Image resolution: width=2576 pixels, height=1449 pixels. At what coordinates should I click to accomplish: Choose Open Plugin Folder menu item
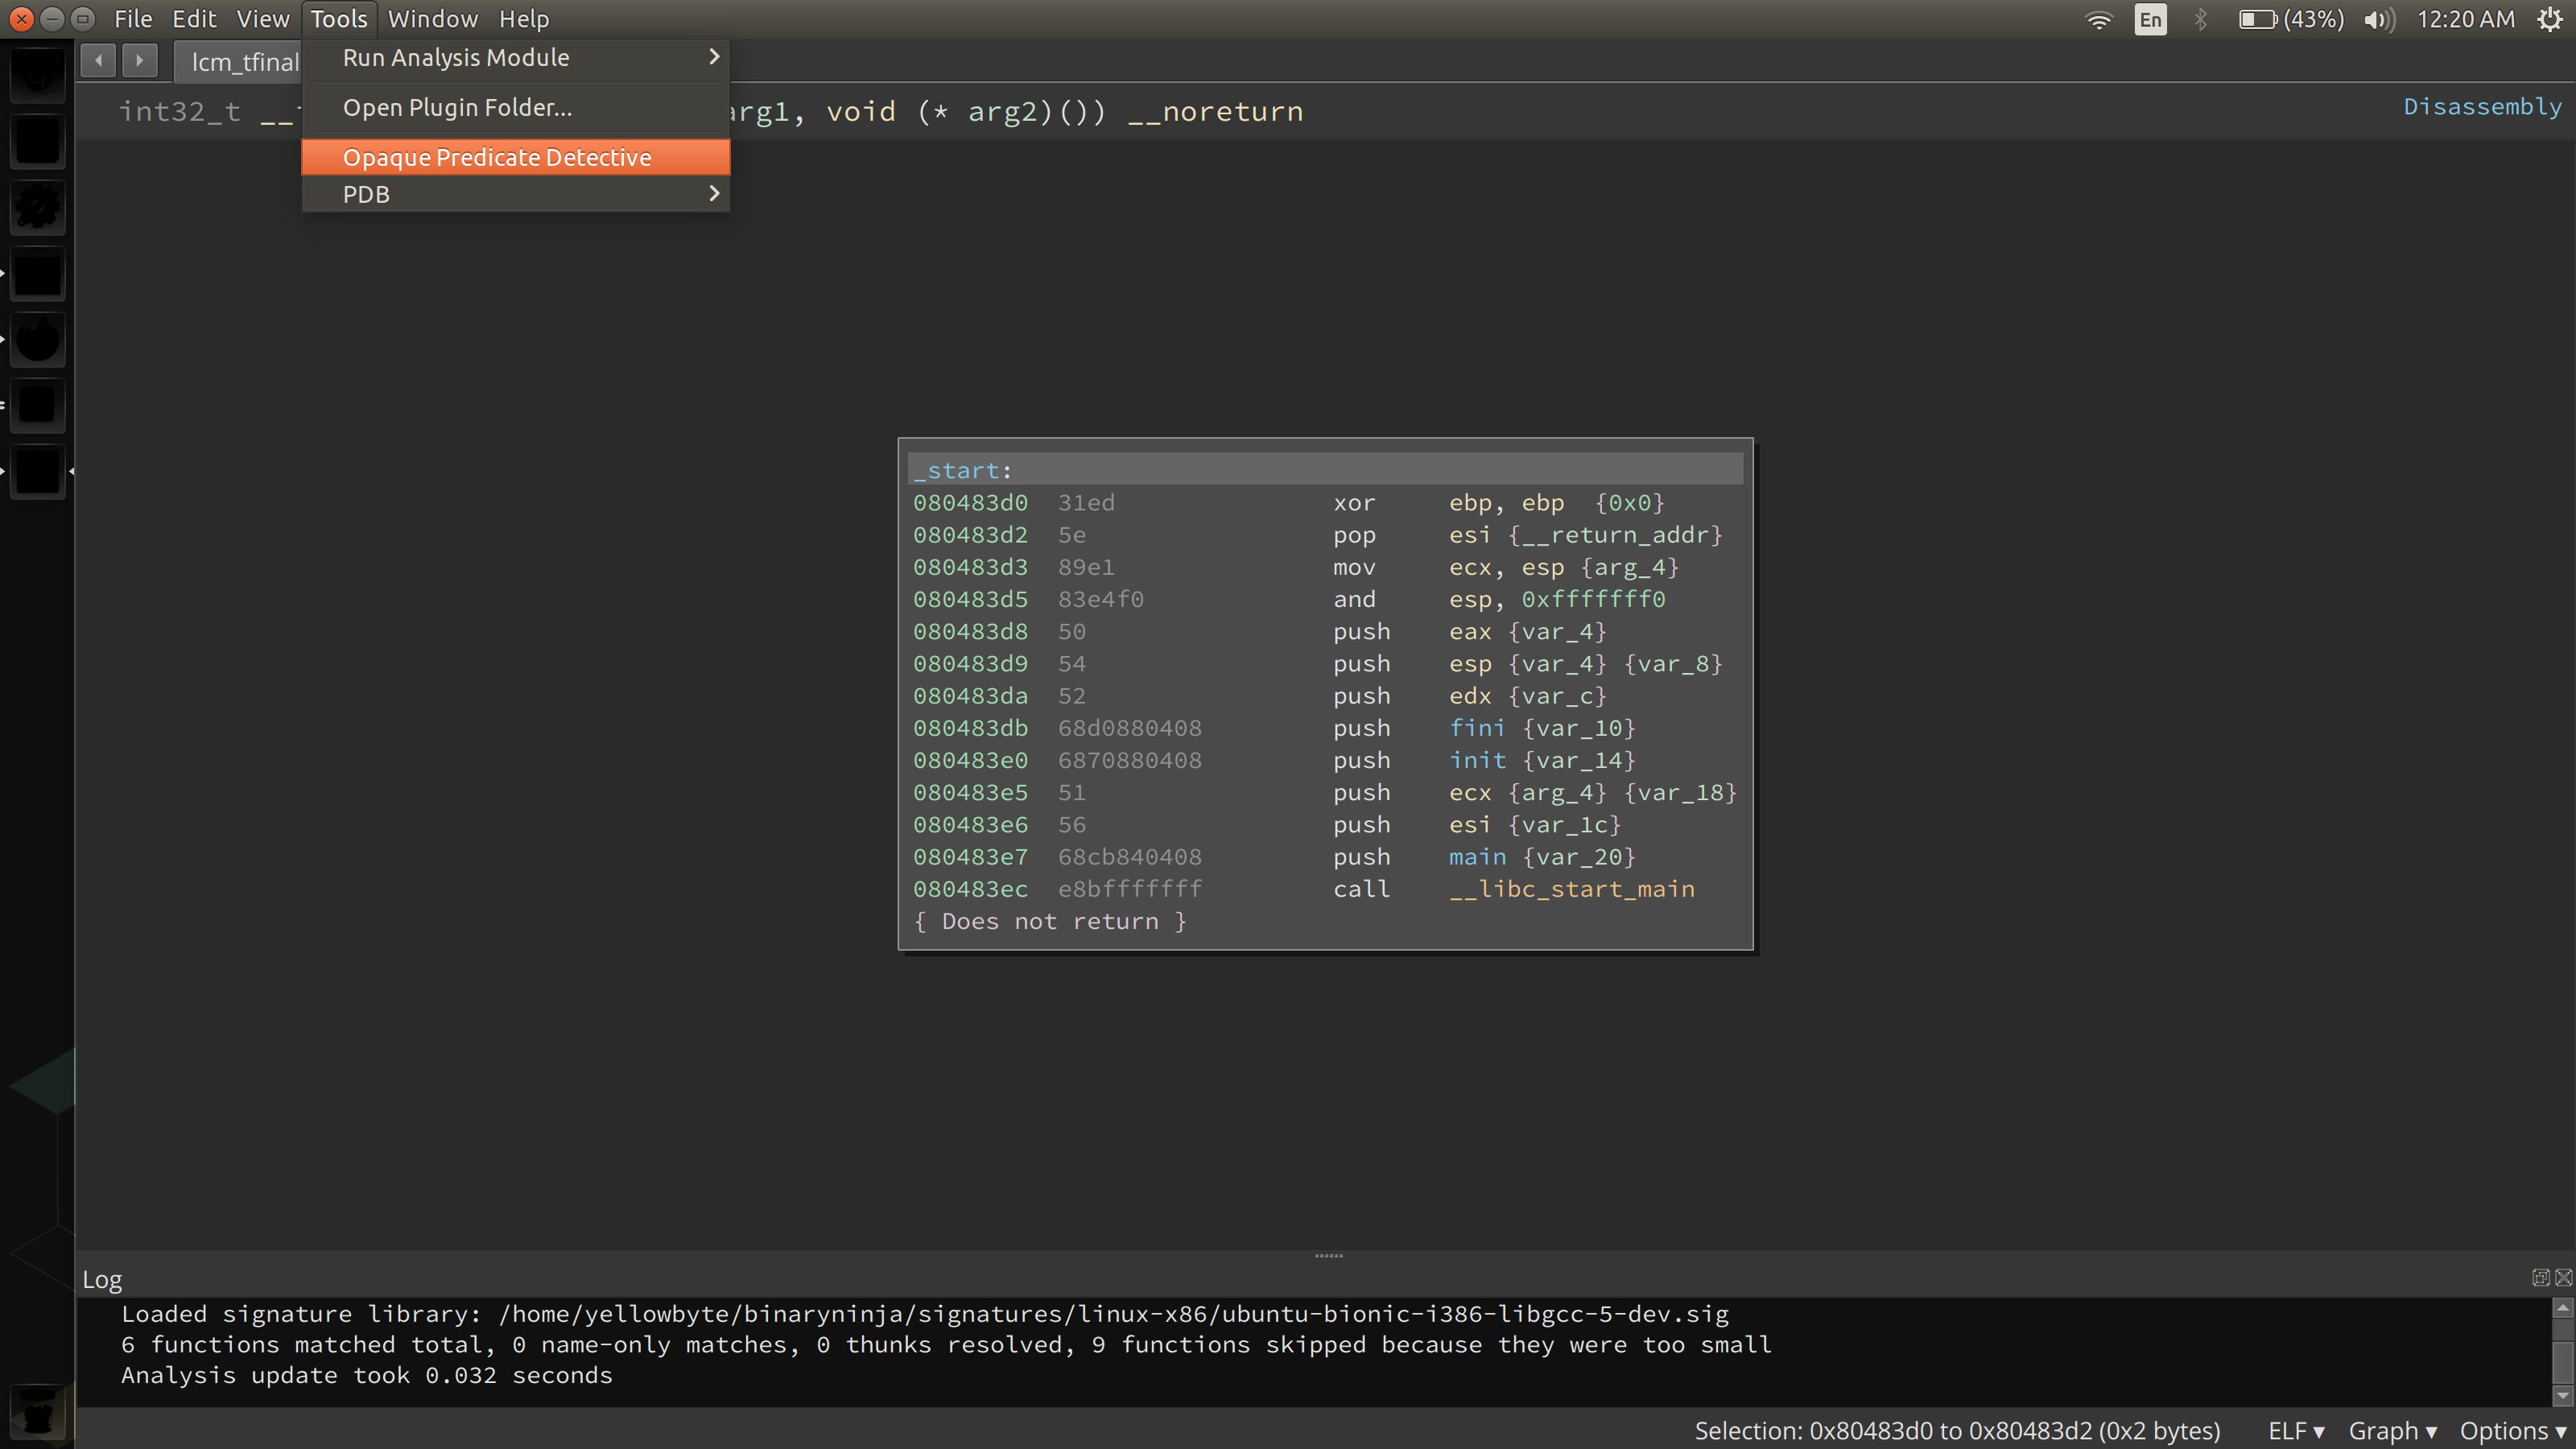click(x=458, y=108)
